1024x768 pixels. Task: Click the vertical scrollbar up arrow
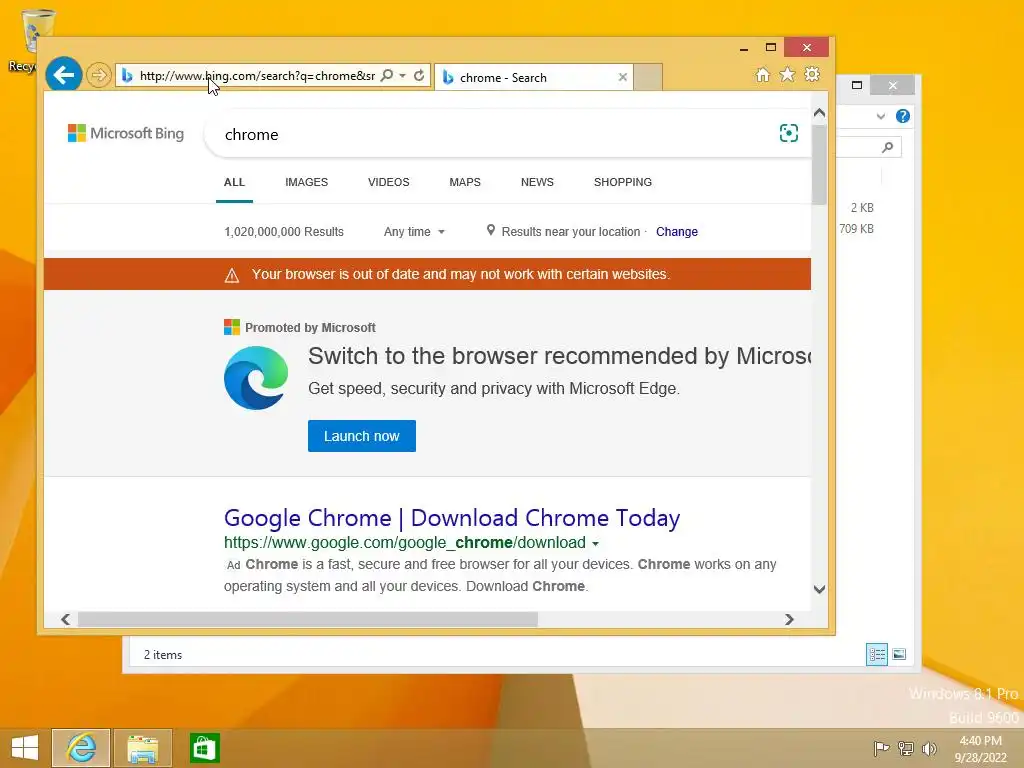click(x=820, y=113)
